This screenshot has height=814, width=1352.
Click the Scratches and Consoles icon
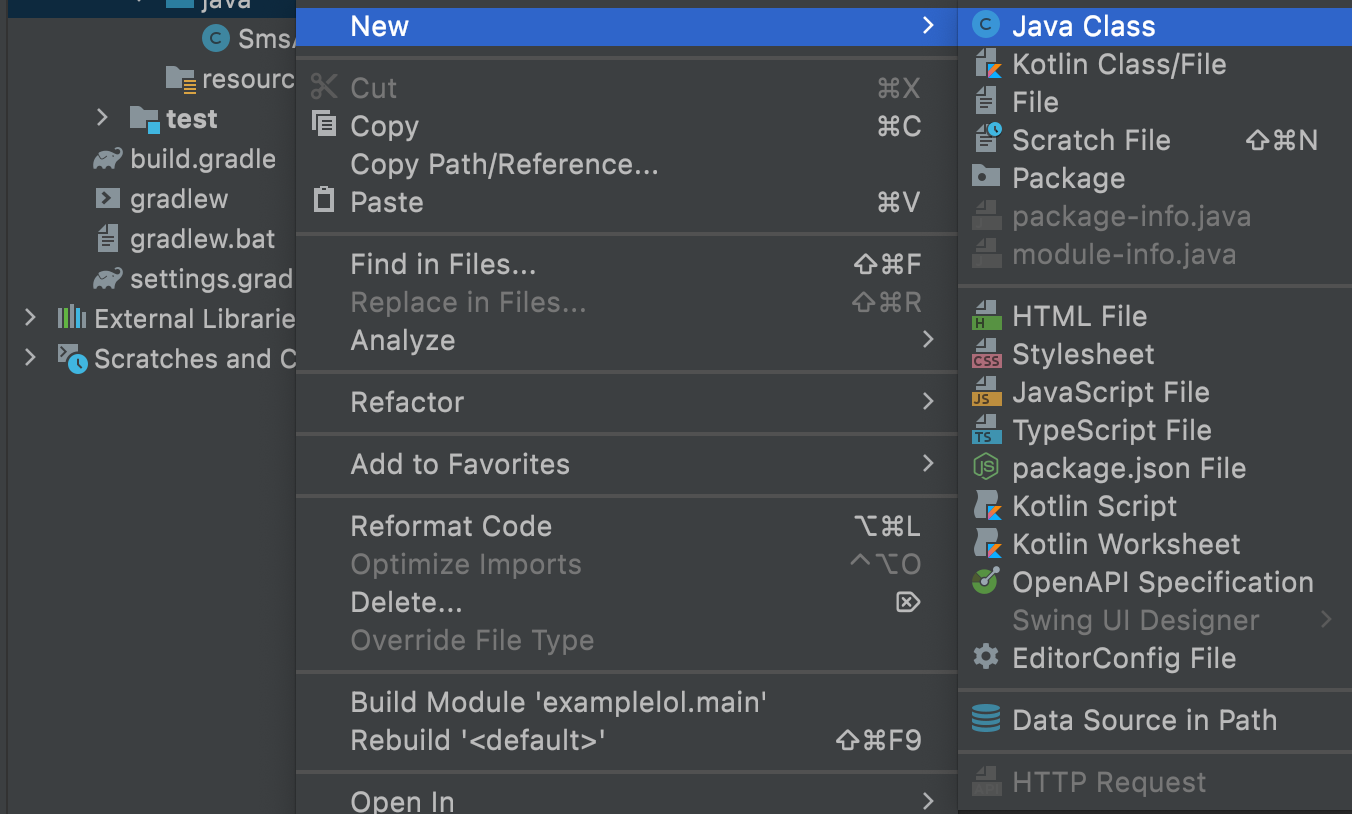tap(72, 358)
